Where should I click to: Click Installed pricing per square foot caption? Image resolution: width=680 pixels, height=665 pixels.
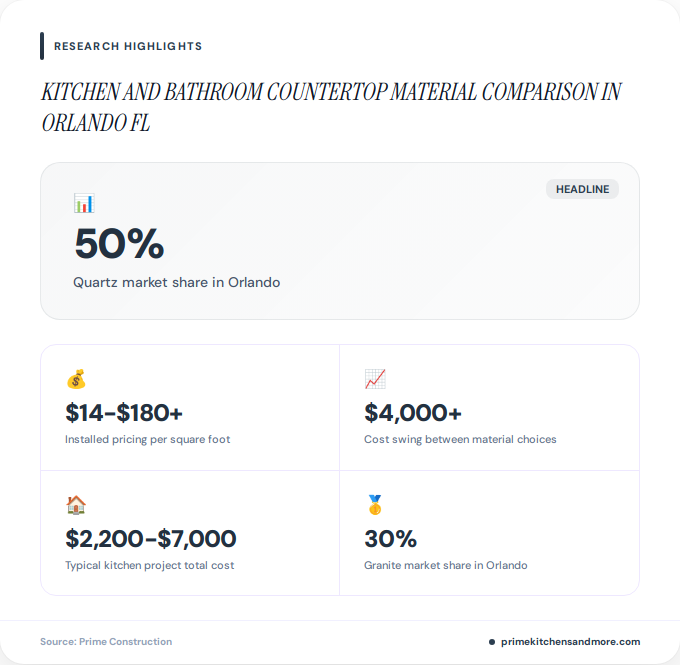click(147, 439)
